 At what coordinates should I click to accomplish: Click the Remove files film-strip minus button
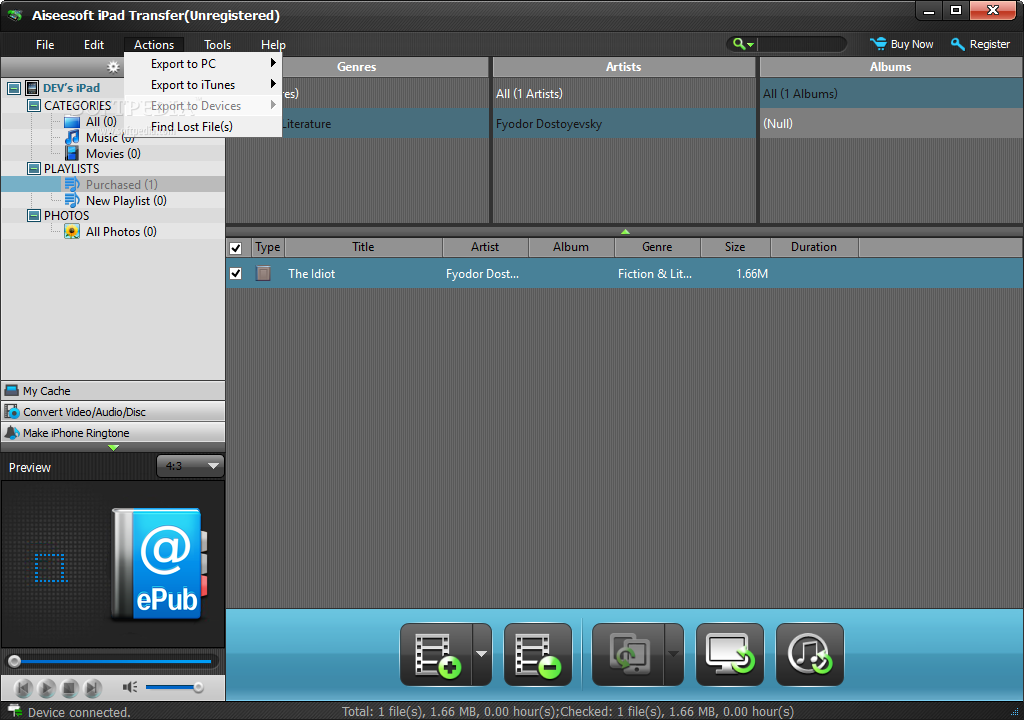tap(538, 655)
